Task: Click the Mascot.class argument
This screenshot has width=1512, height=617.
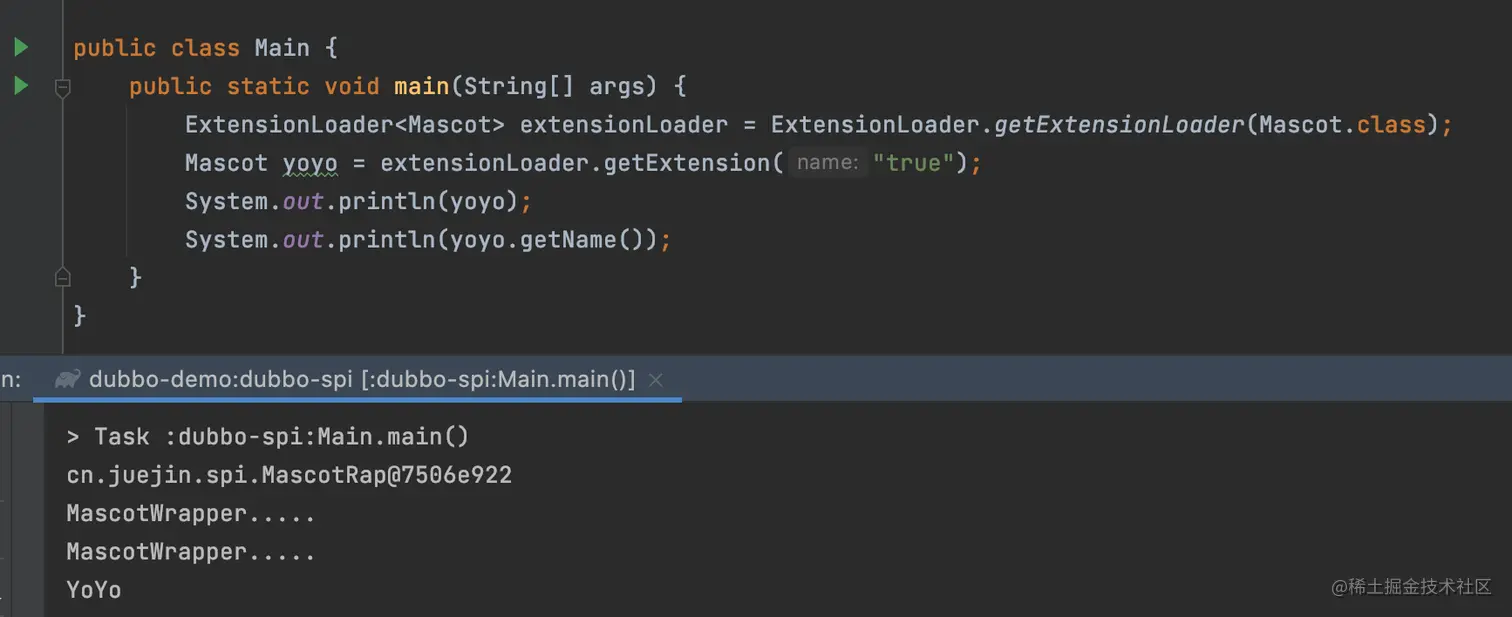Action: (1341, 125)
